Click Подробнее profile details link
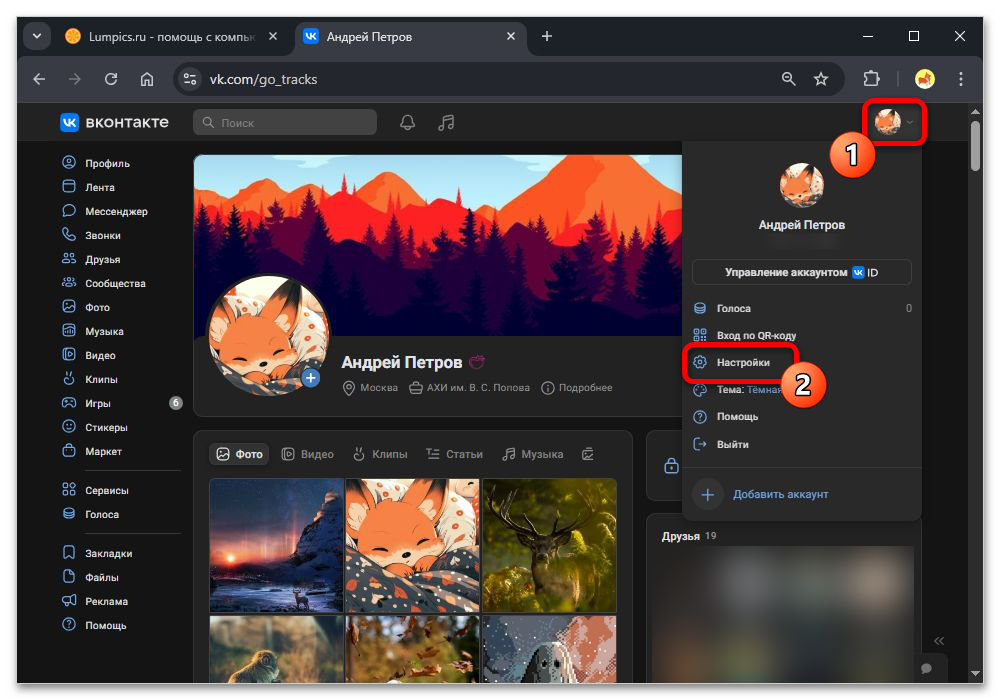 (x=577, y=388)
